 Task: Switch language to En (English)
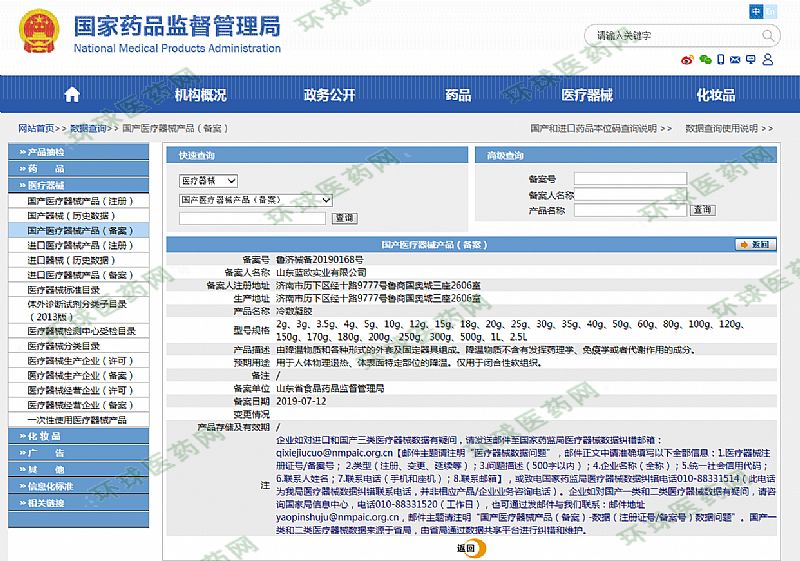[770, 11]
